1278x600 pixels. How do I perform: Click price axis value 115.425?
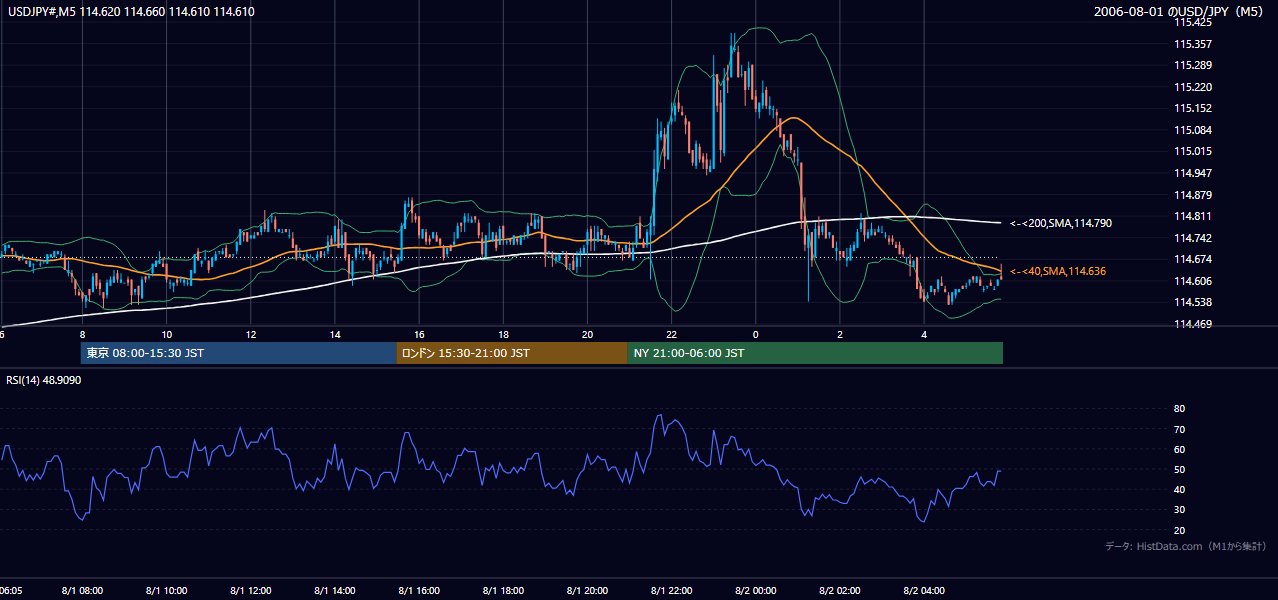pos(1195,22)
